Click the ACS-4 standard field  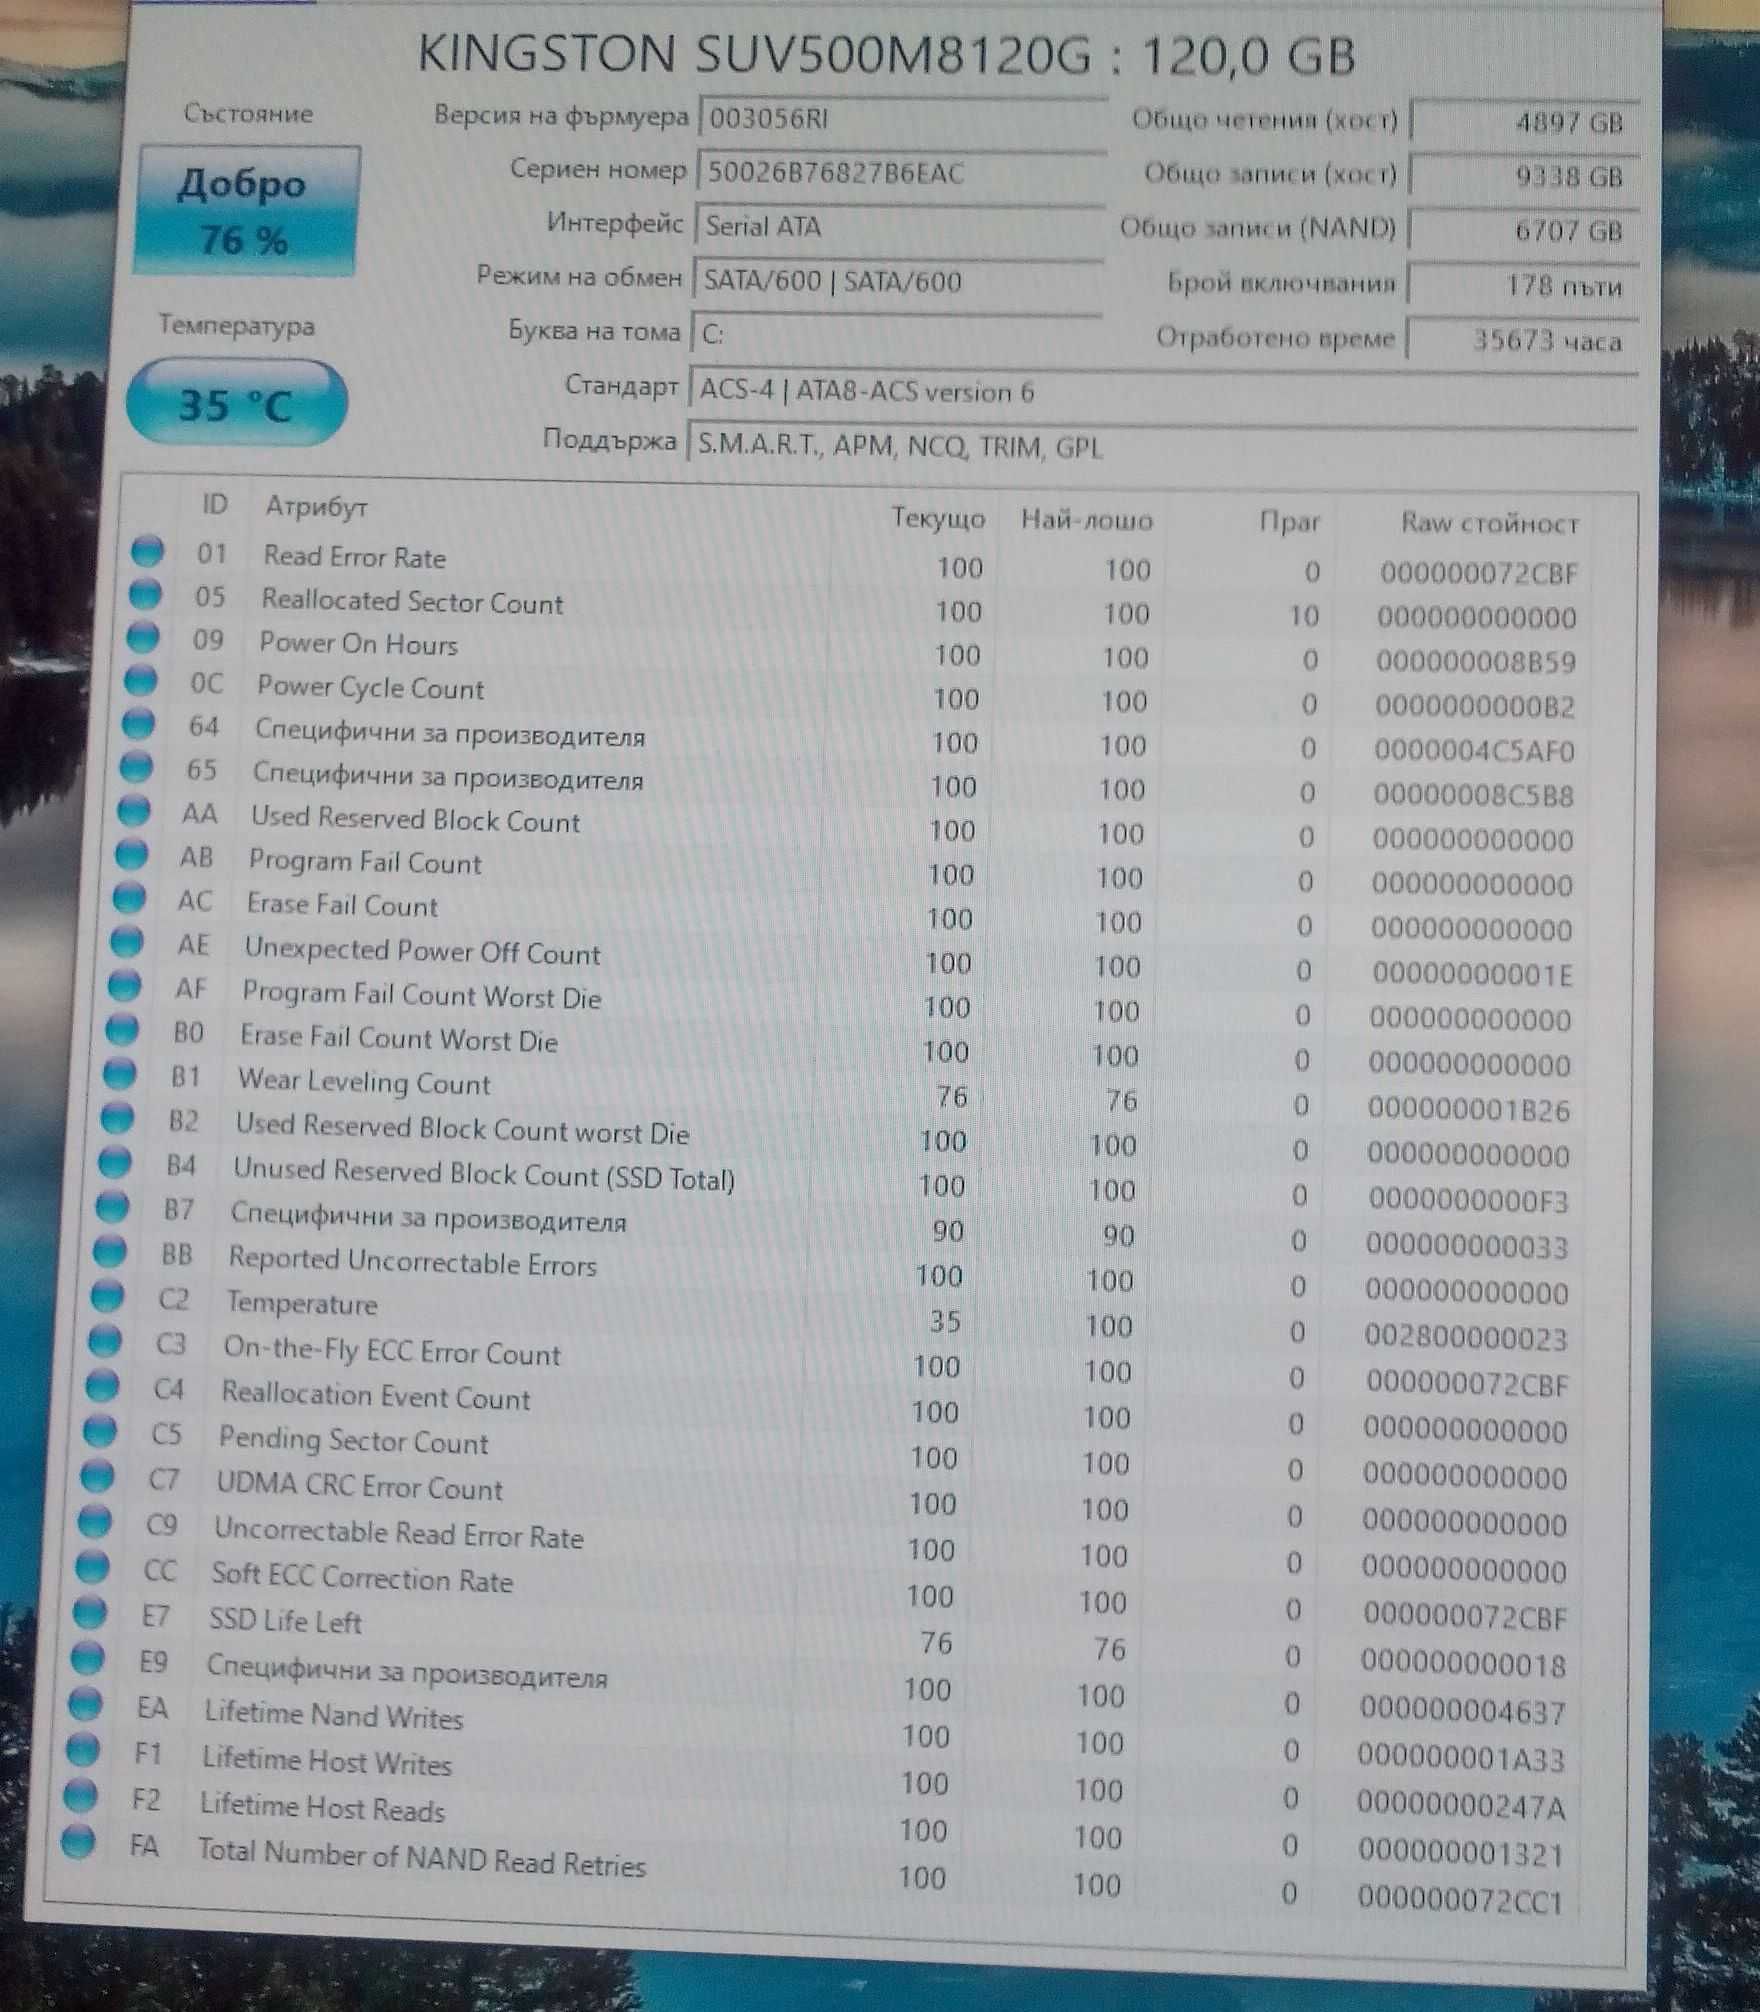(1163, 391)
